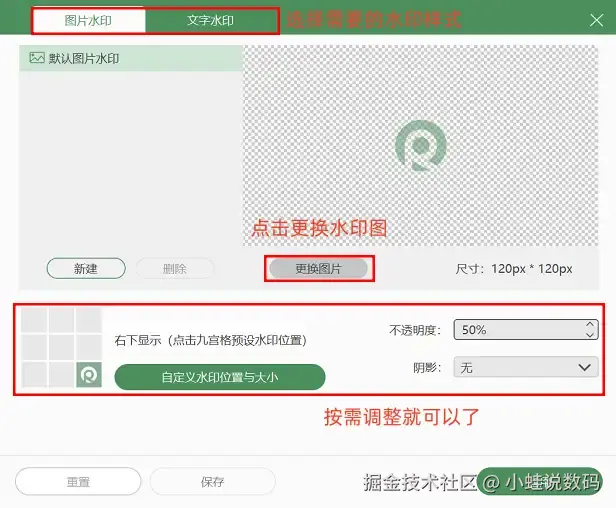Select middle-left cell of position grid
The image size is (616, 508).
point(34,347)
